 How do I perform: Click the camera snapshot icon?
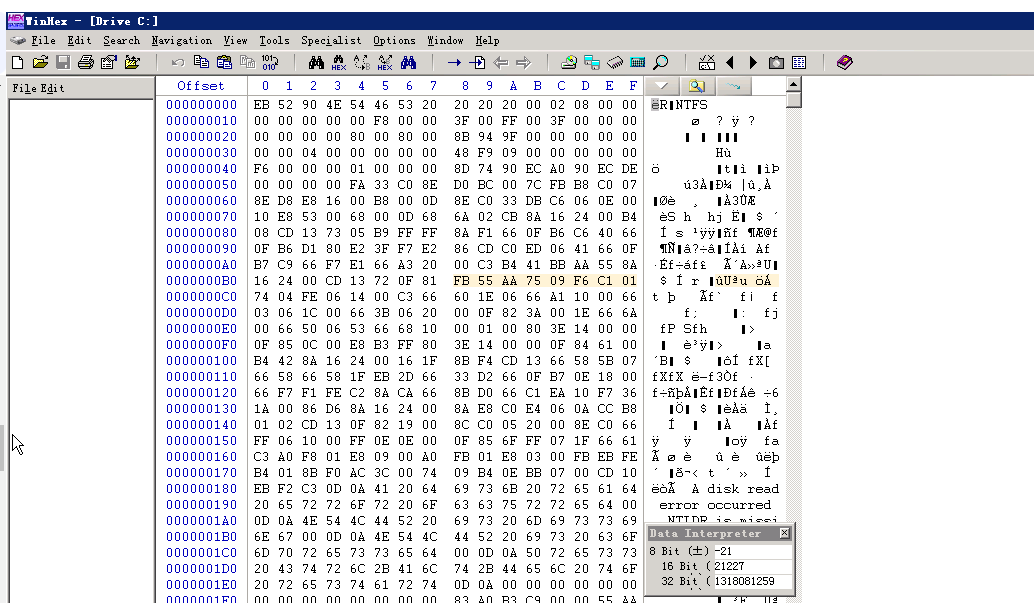click(776, 63)
